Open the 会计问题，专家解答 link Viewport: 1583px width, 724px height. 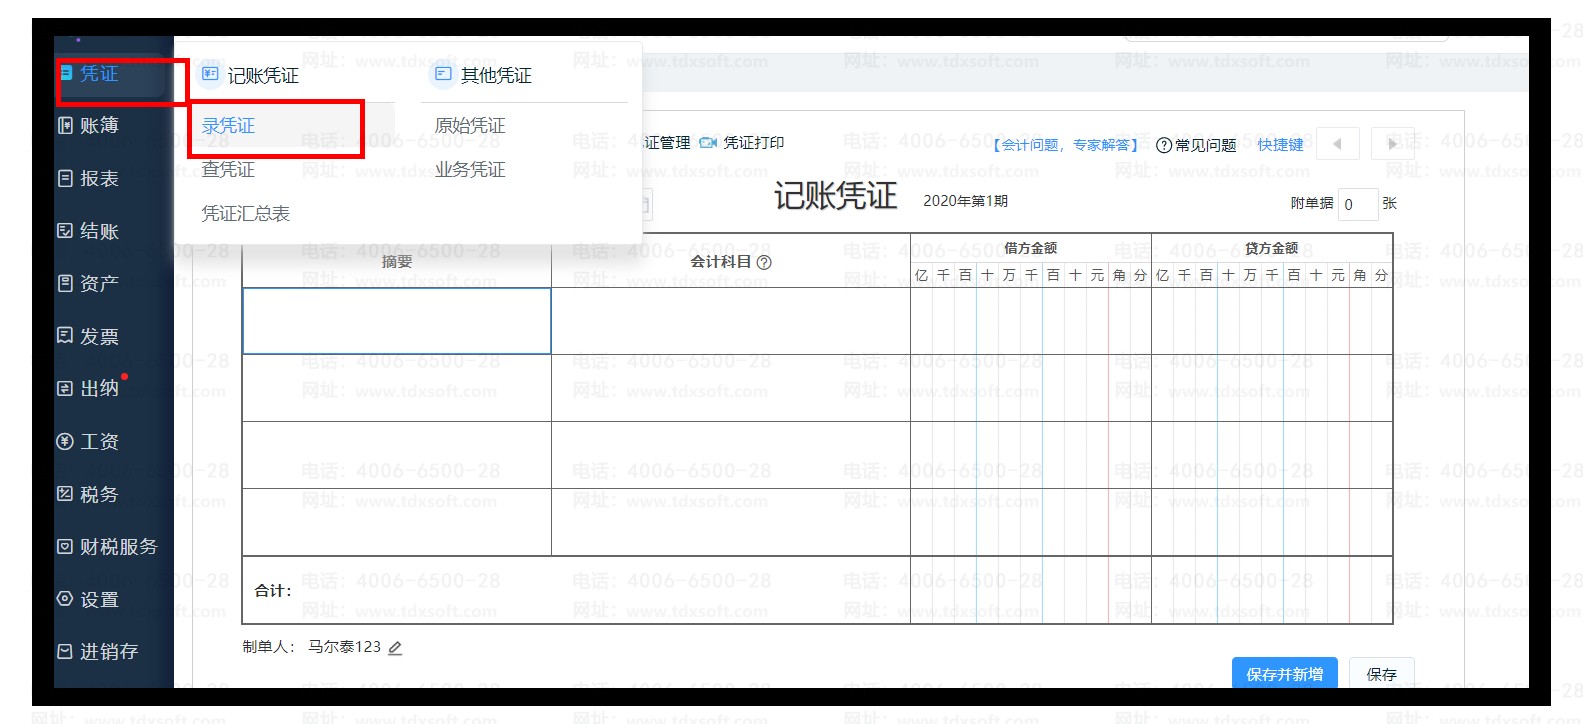pos(1065,145)
